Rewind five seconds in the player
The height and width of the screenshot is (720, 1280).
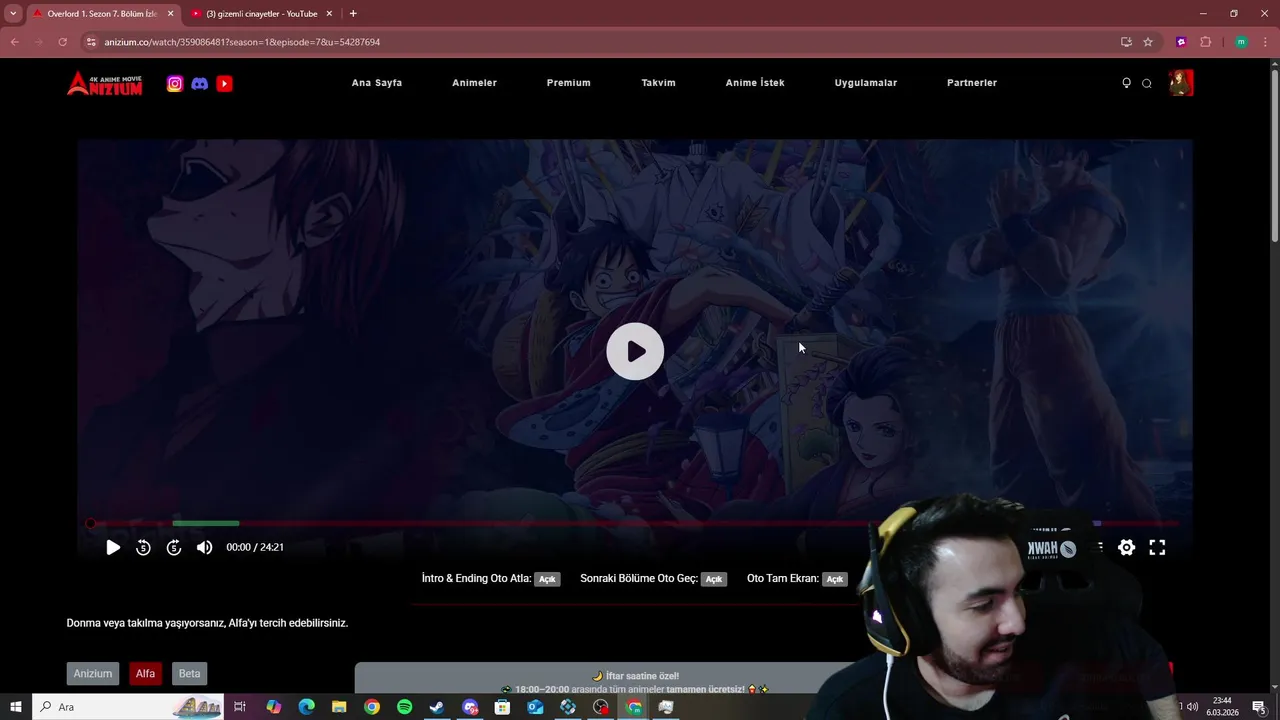(x=143, y=547)
